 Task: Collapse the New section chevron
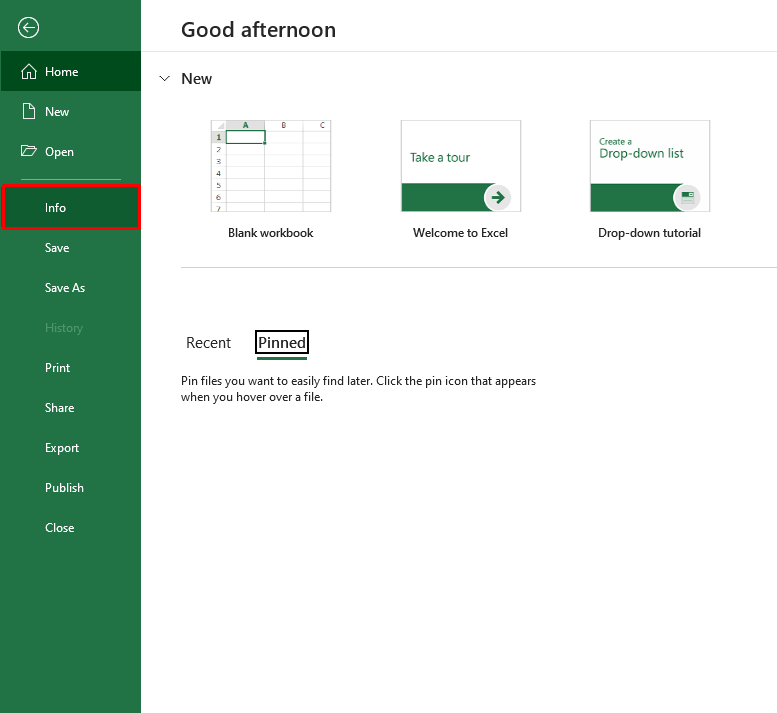165,78
